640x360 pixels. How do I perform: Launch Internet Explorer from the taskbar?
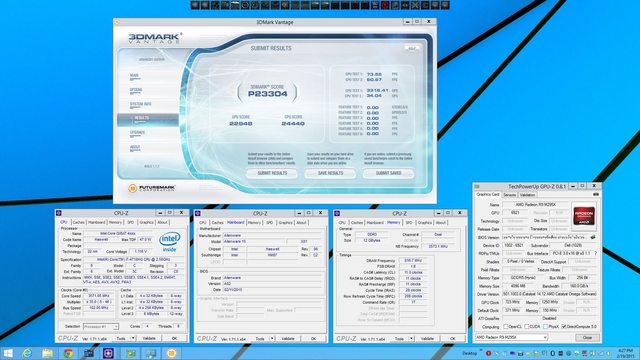(x=27, y=353)
